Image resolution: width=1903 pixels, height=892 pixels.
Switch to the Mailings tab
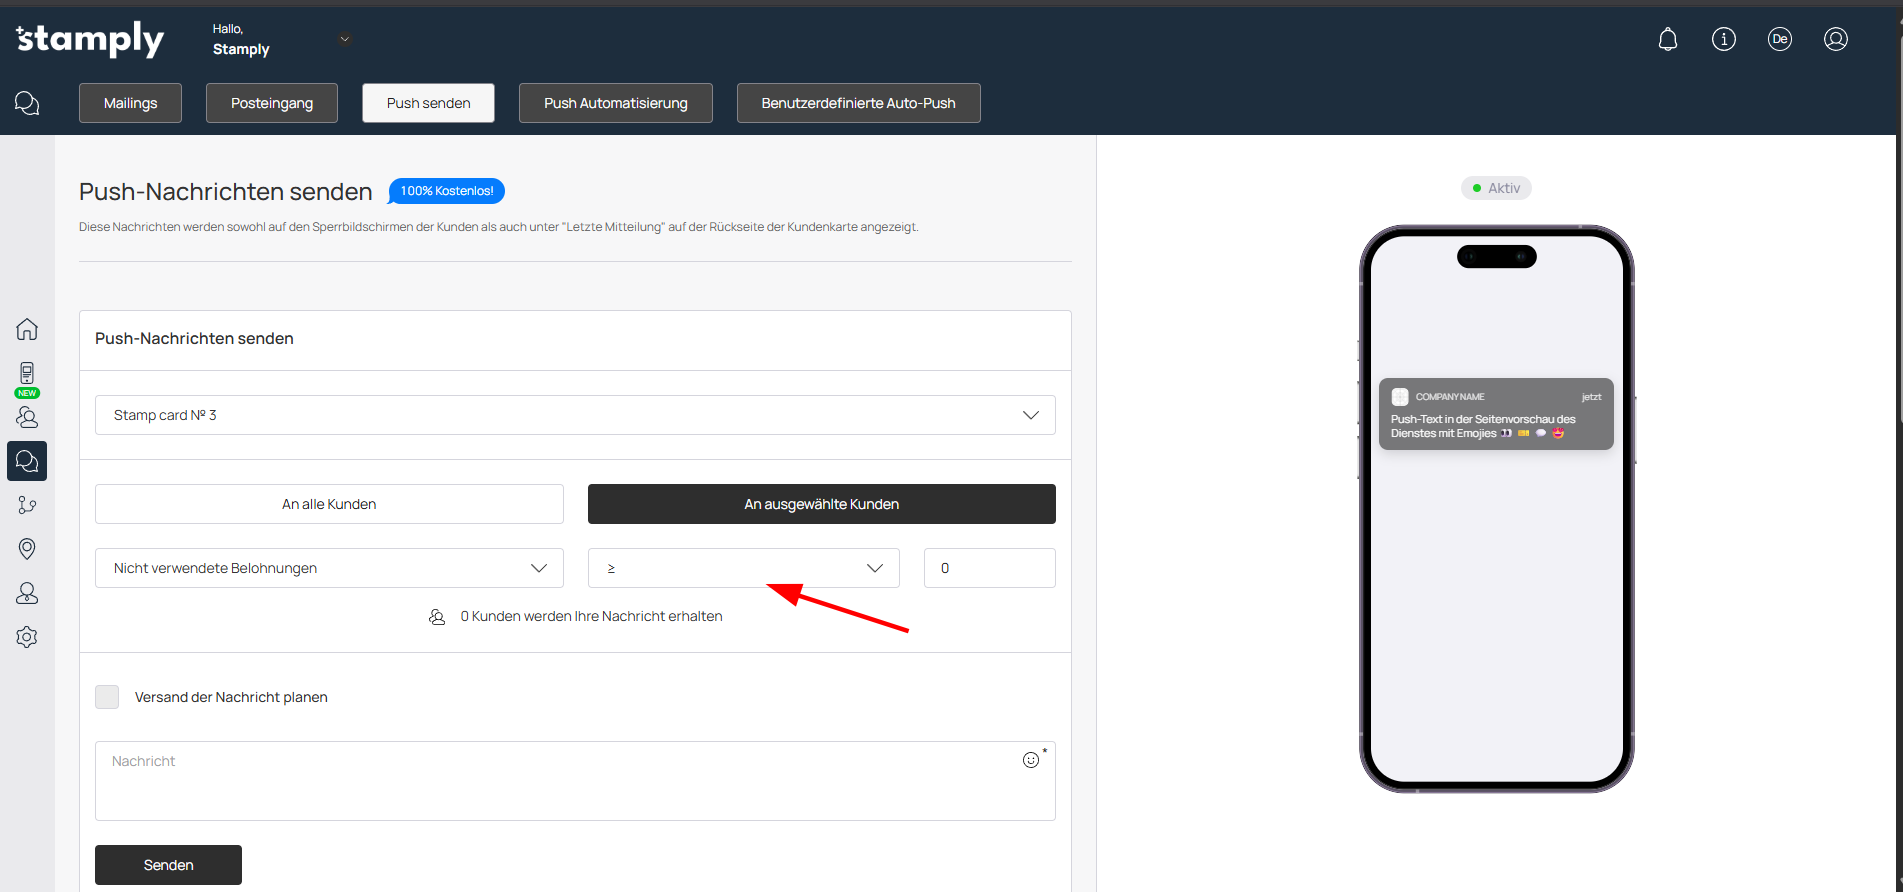pos(130,103)
